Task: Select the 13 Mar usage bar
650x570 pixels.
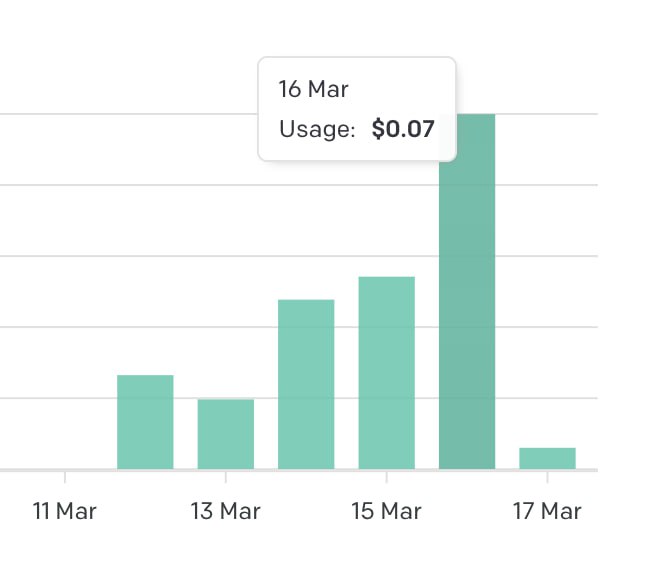Action: (226, 434)
